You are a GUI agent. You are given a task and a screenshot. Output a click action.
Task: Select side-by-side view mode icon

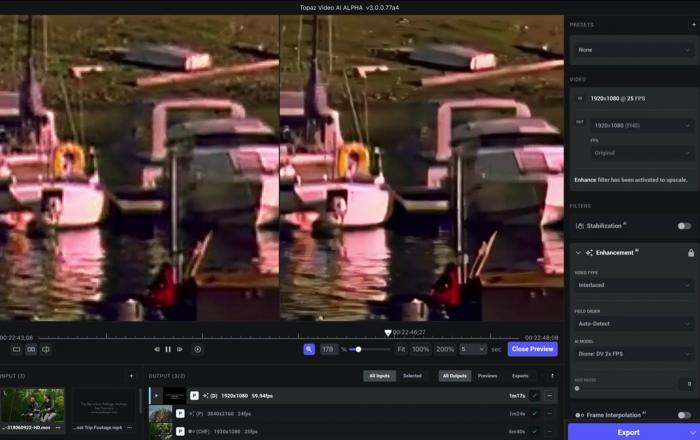pos(31,349)
